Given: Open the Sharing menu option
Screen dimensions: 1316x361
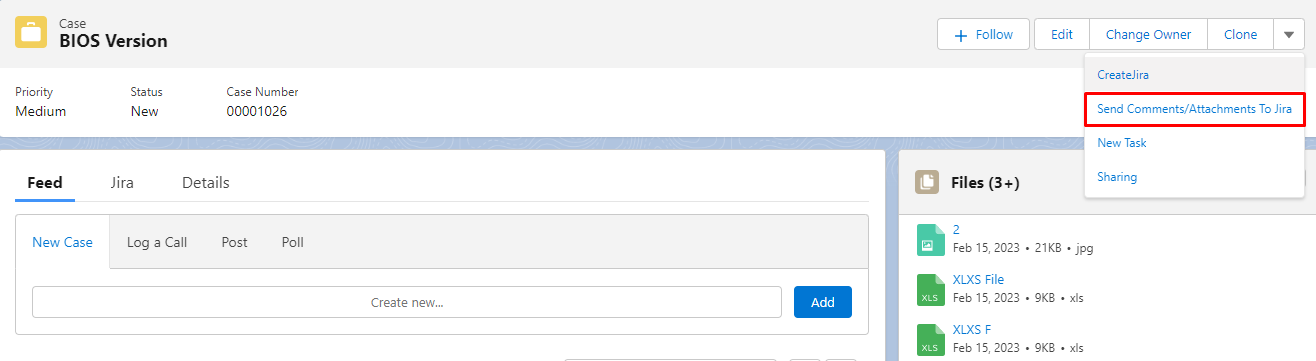Looking at the screenshot, I should coord(1117,177).
